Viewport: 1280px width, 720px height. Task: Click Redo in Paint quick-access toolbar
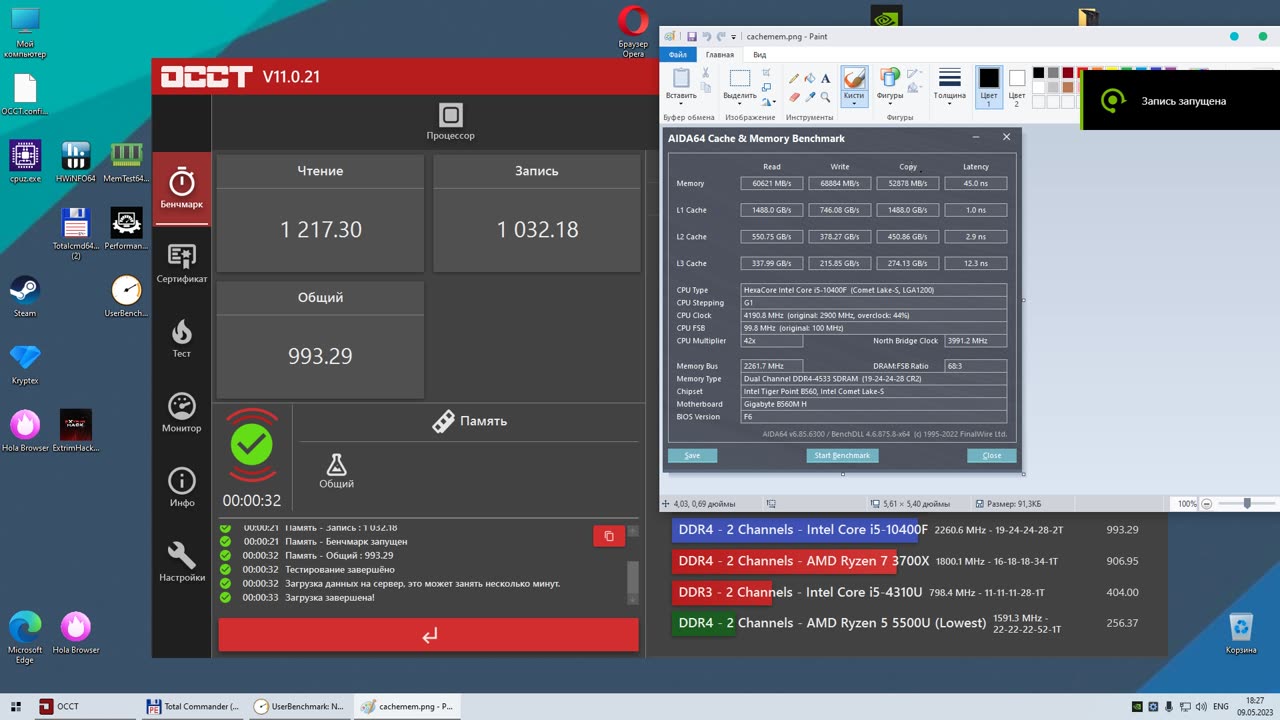pos(720,37)
